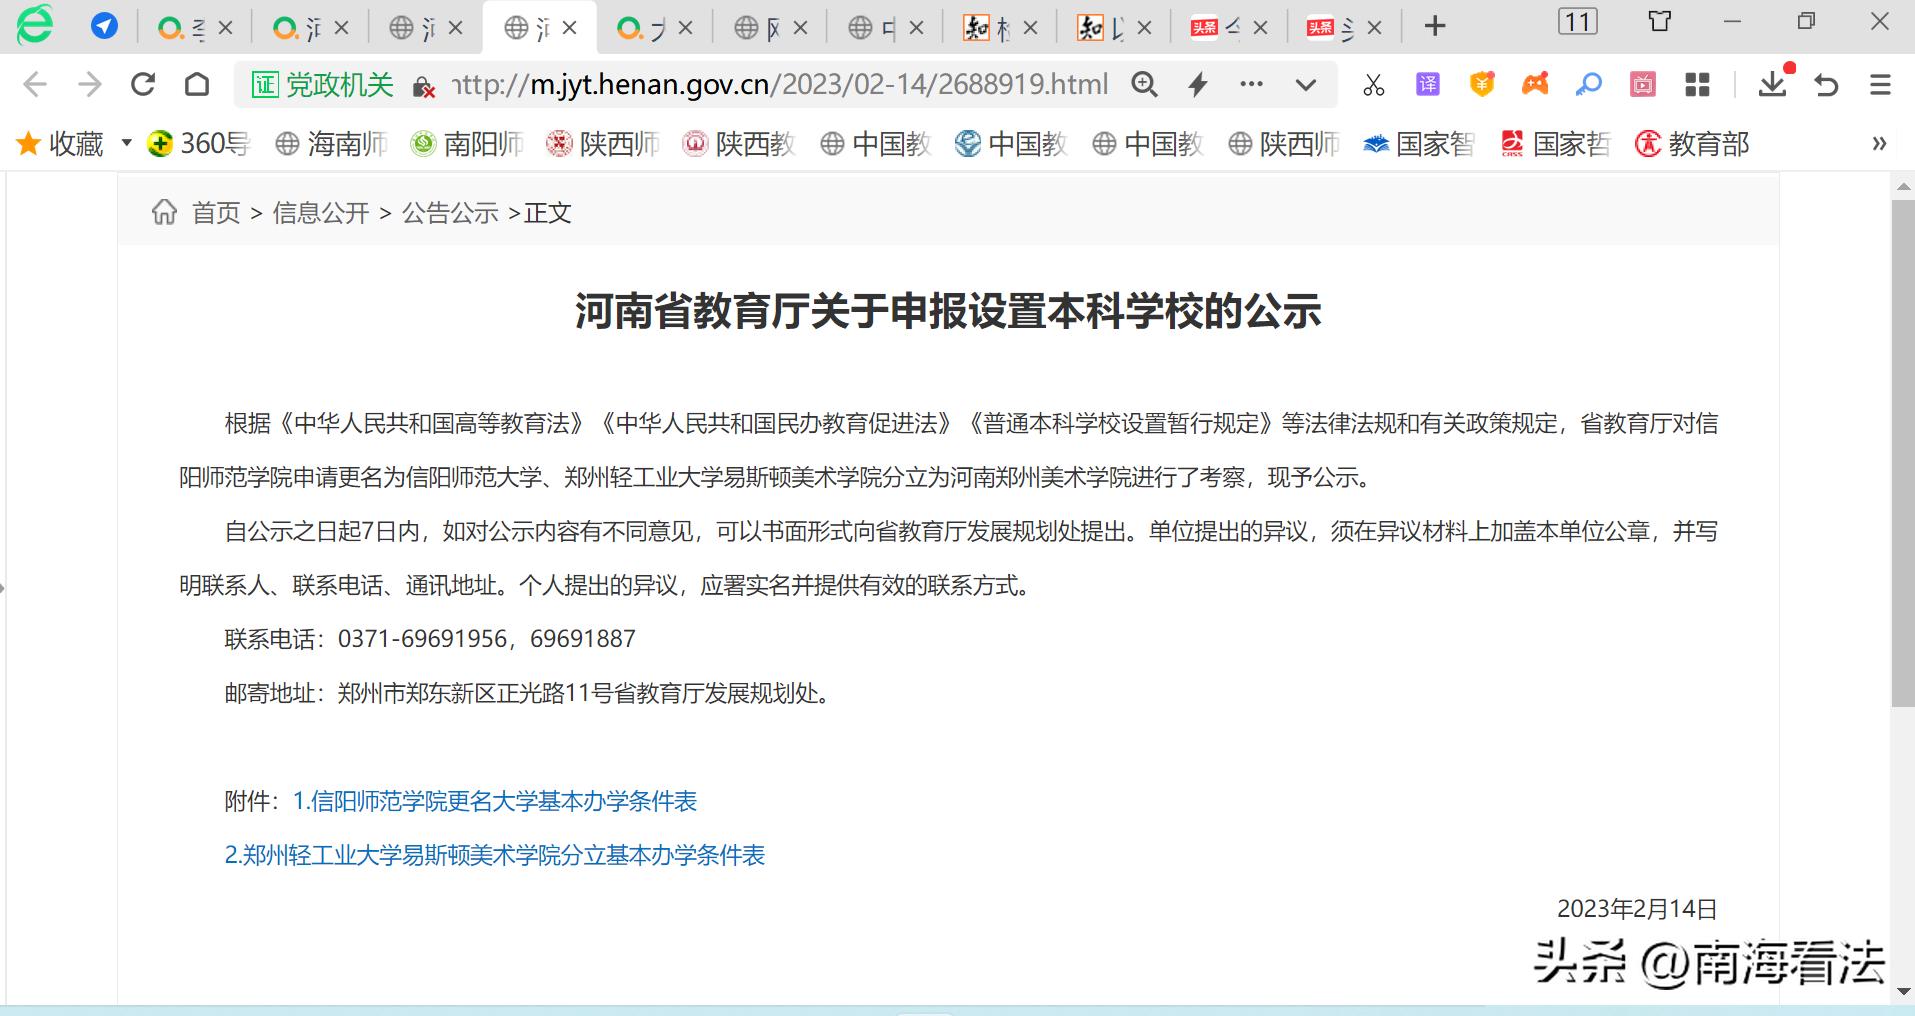Switch to the 教育部 bookmark
1915x1016 pixels.
[x=1691, y=143]
